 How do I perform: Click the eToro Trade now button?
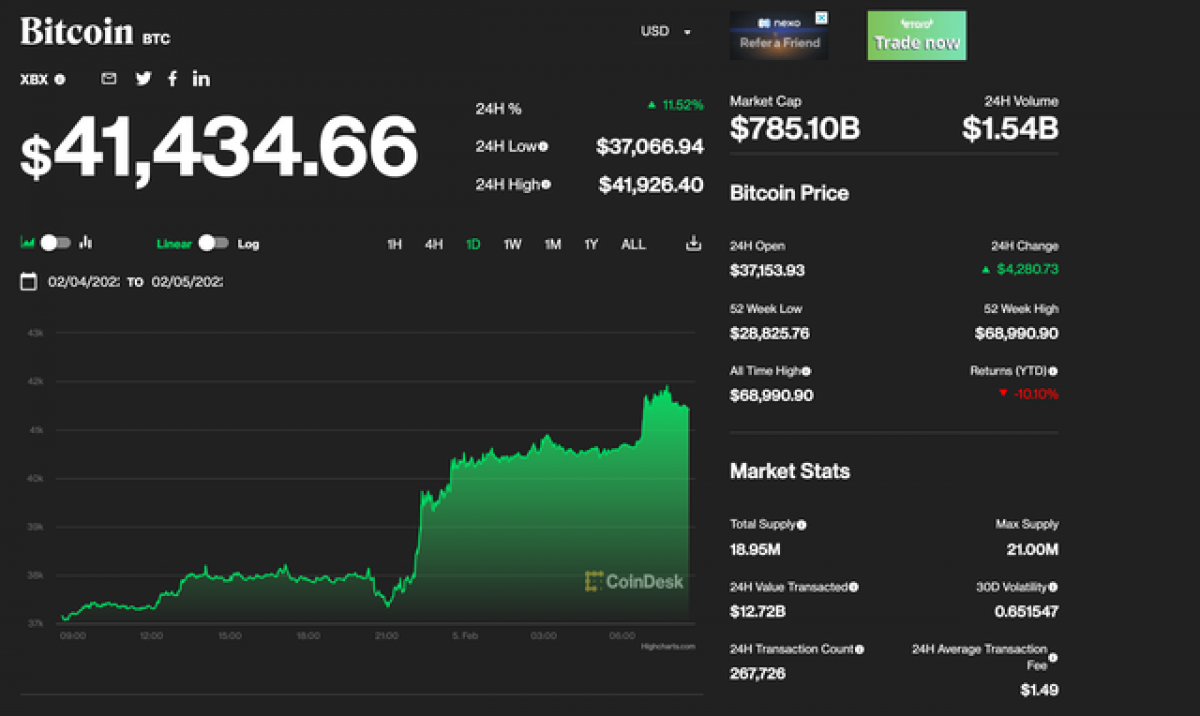pyautogui.click(x=916, y=35)
